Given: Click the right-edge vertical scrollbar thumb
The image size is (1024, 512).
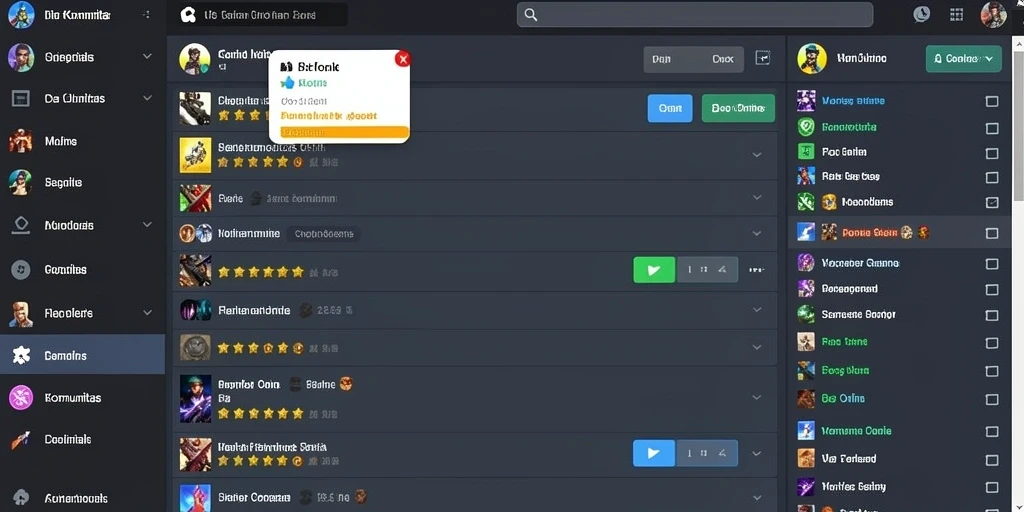Looking at the screenshot, I should (1018, 124).
